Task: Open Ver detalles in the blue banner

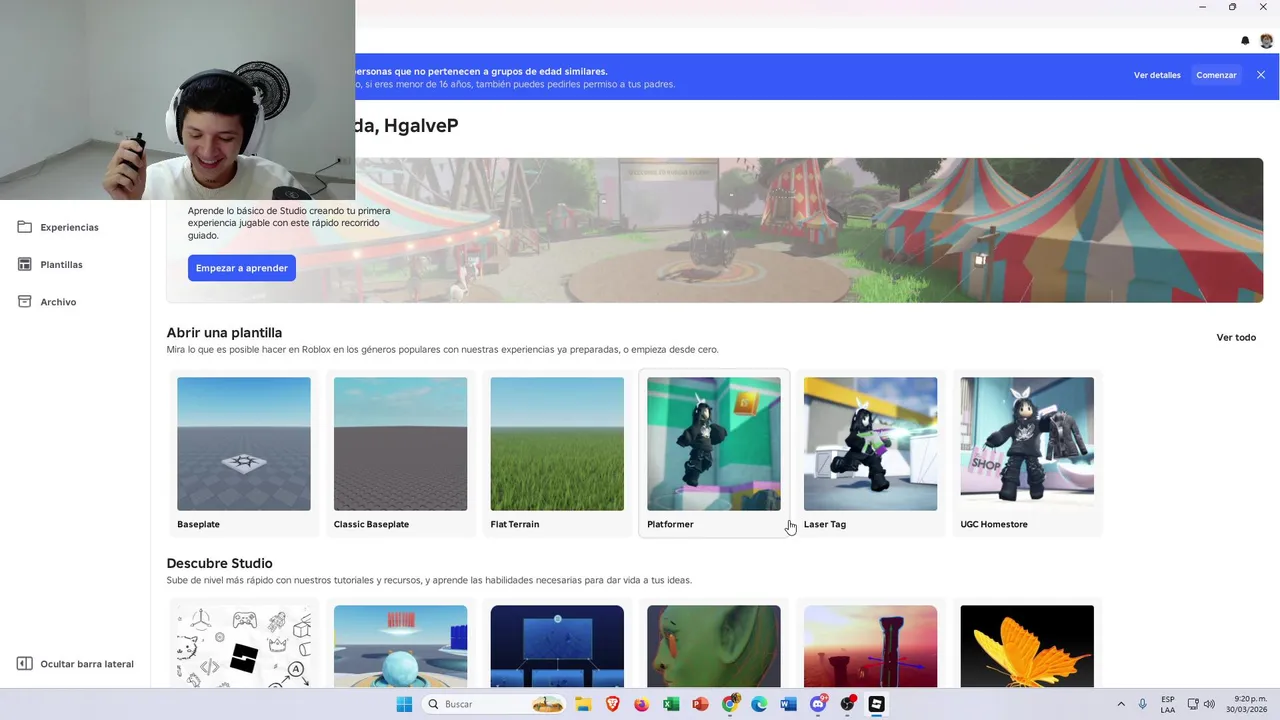Action: (1157, 75)
